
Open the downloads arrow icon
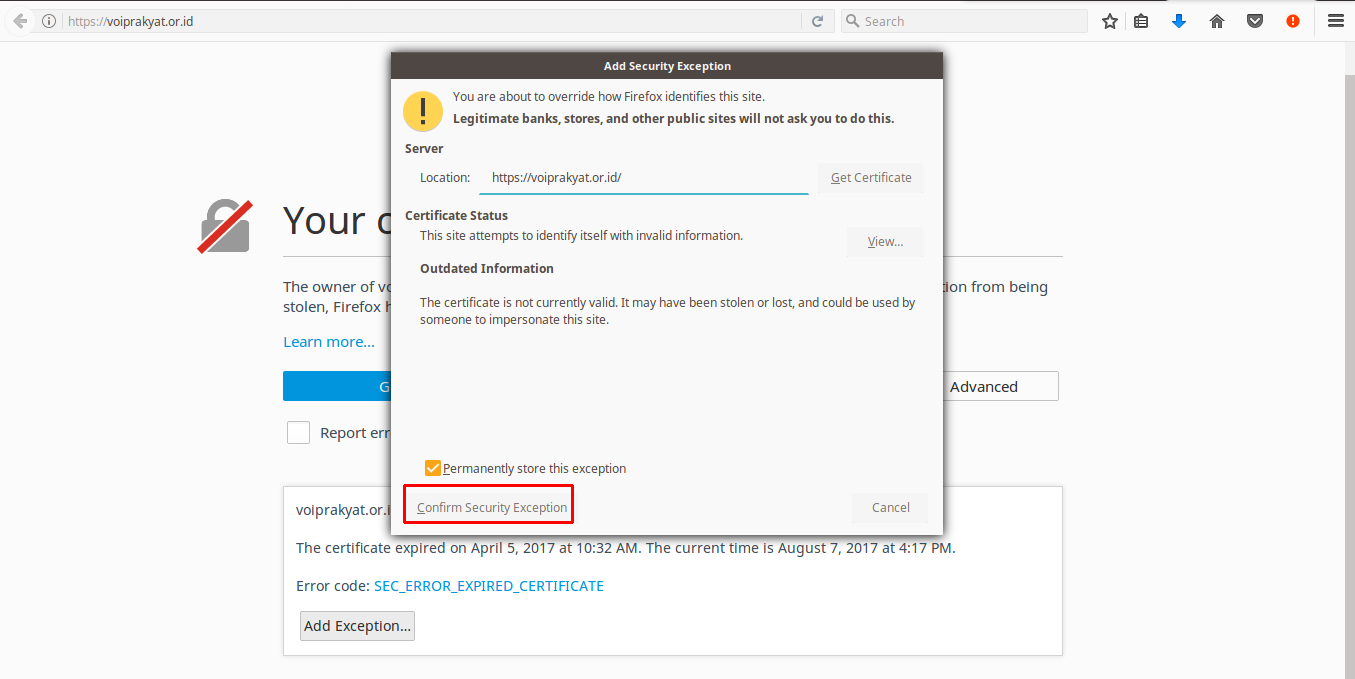[1179, 21]
